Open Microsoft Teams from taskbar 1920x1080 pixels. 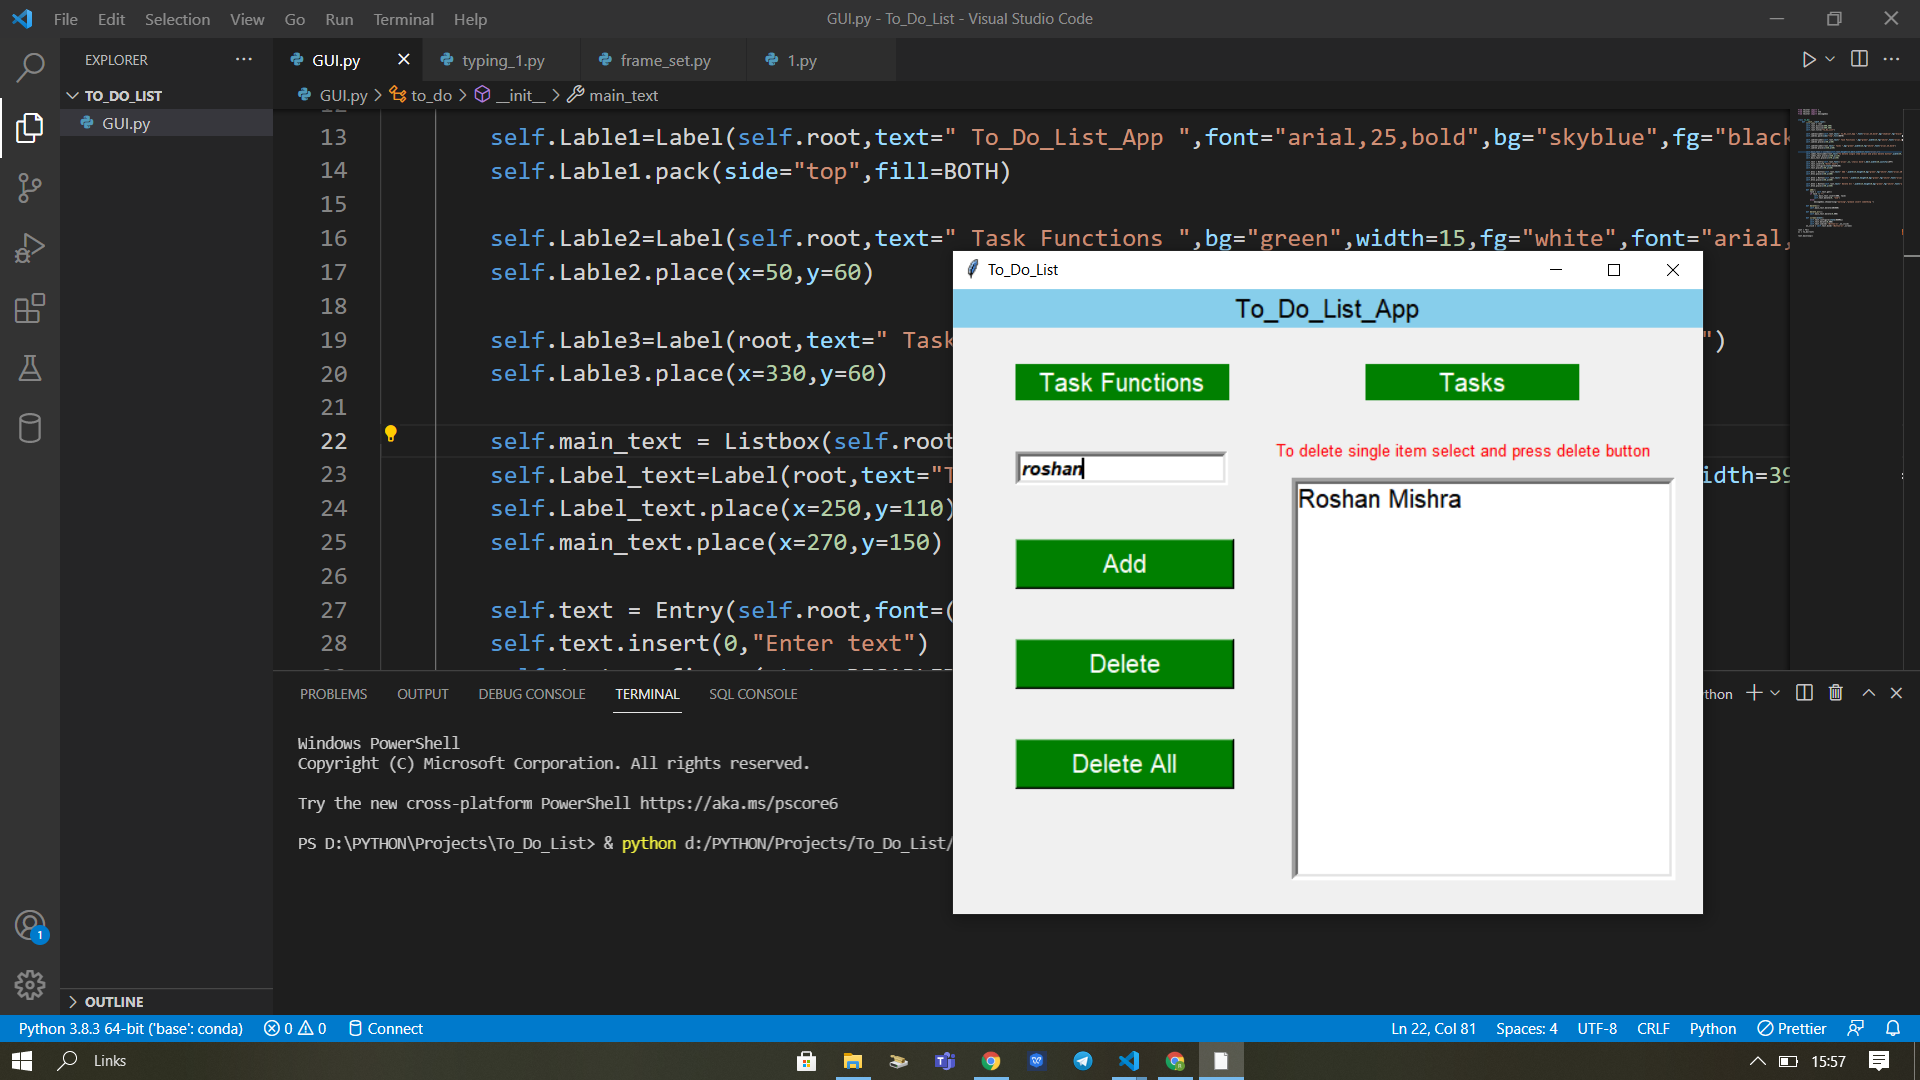pos(945,1061)
